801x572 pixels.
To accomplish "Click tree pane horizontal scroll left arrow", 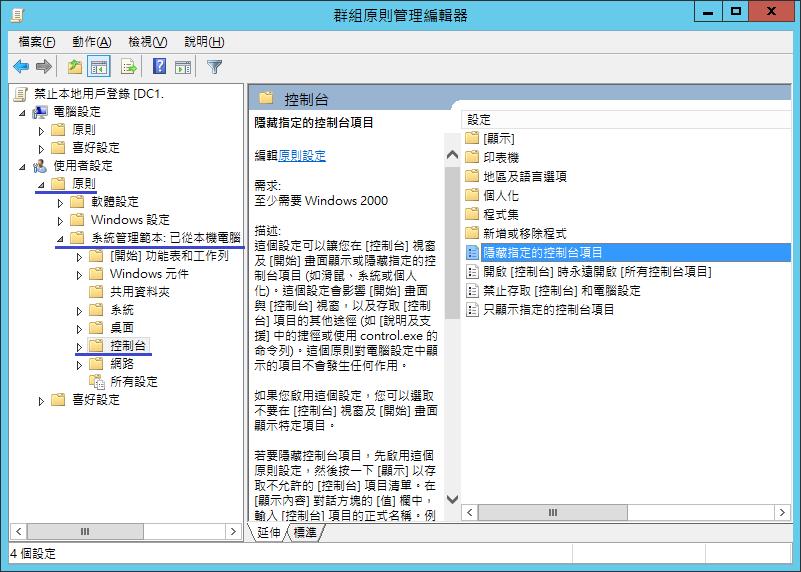I will (x=18, y=531).
